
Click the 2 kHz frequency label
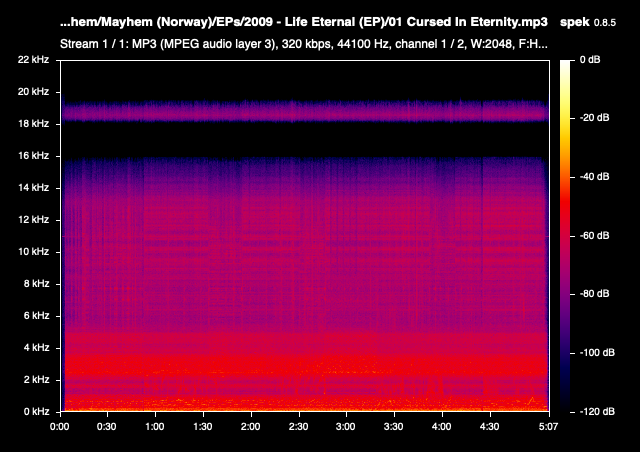pyautogui.click(x=36, y=379)
